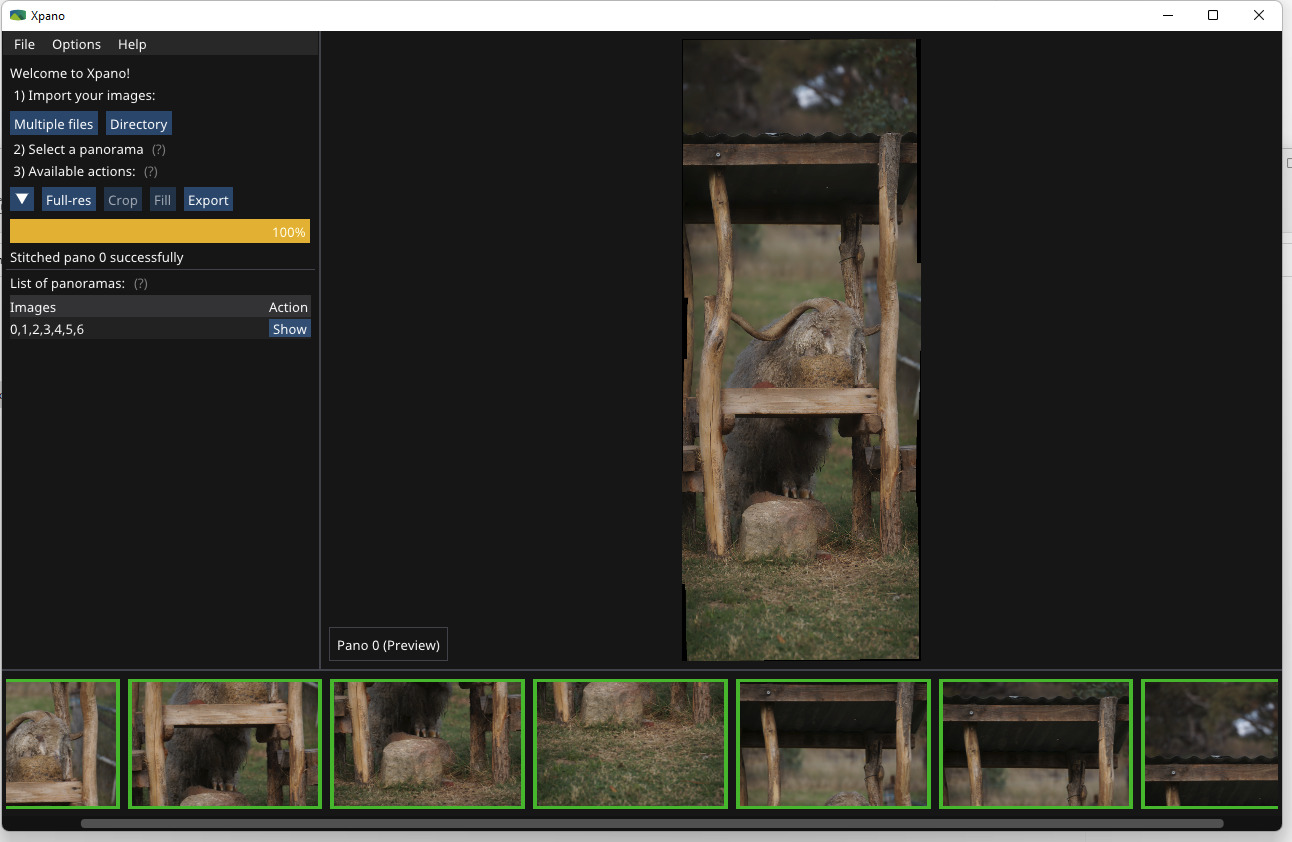Open the File menu

point(24,44)
